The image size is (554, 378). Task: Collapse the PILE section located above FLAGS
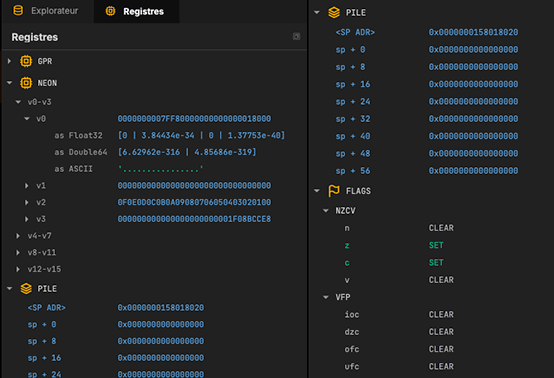[x=317, y=13]
